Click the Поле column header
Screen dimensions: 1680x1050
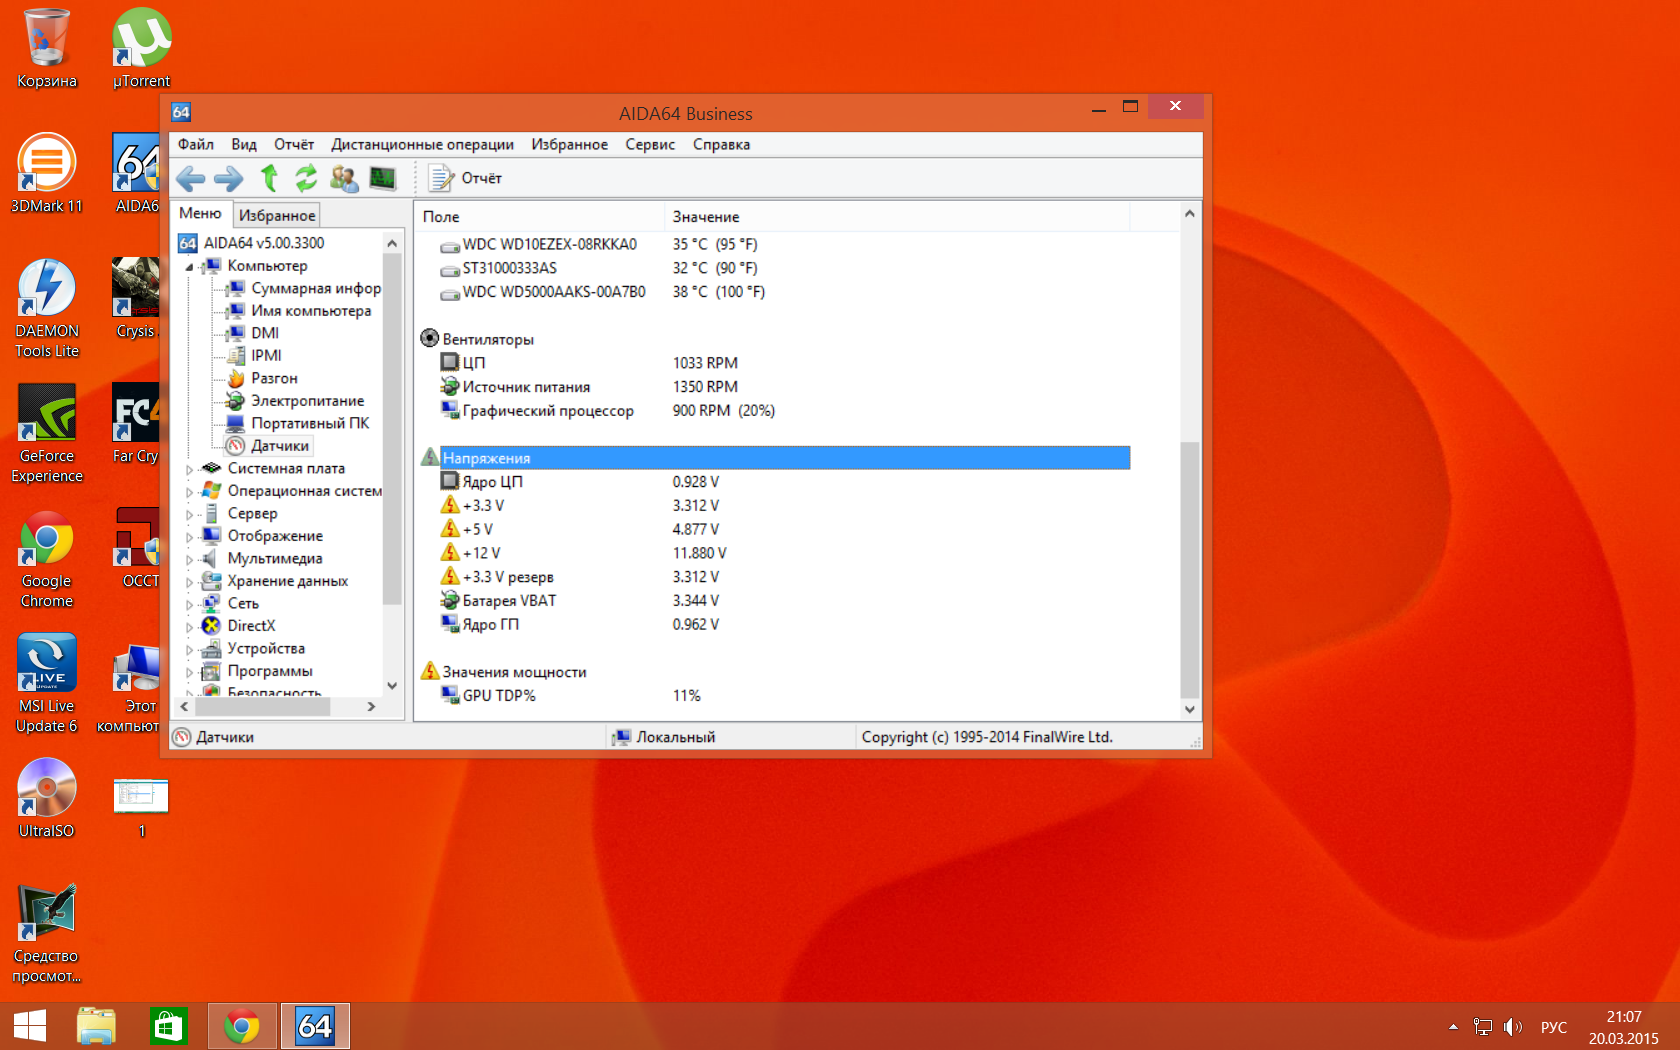point(540,217)
